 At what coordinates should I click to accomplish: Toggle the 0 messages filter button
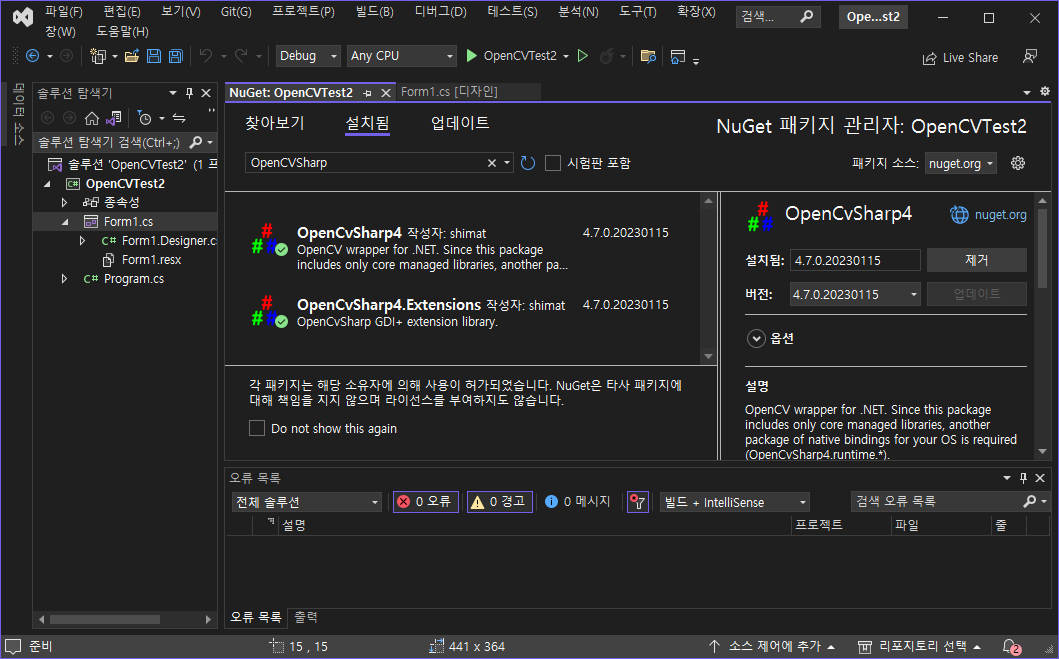577,502
